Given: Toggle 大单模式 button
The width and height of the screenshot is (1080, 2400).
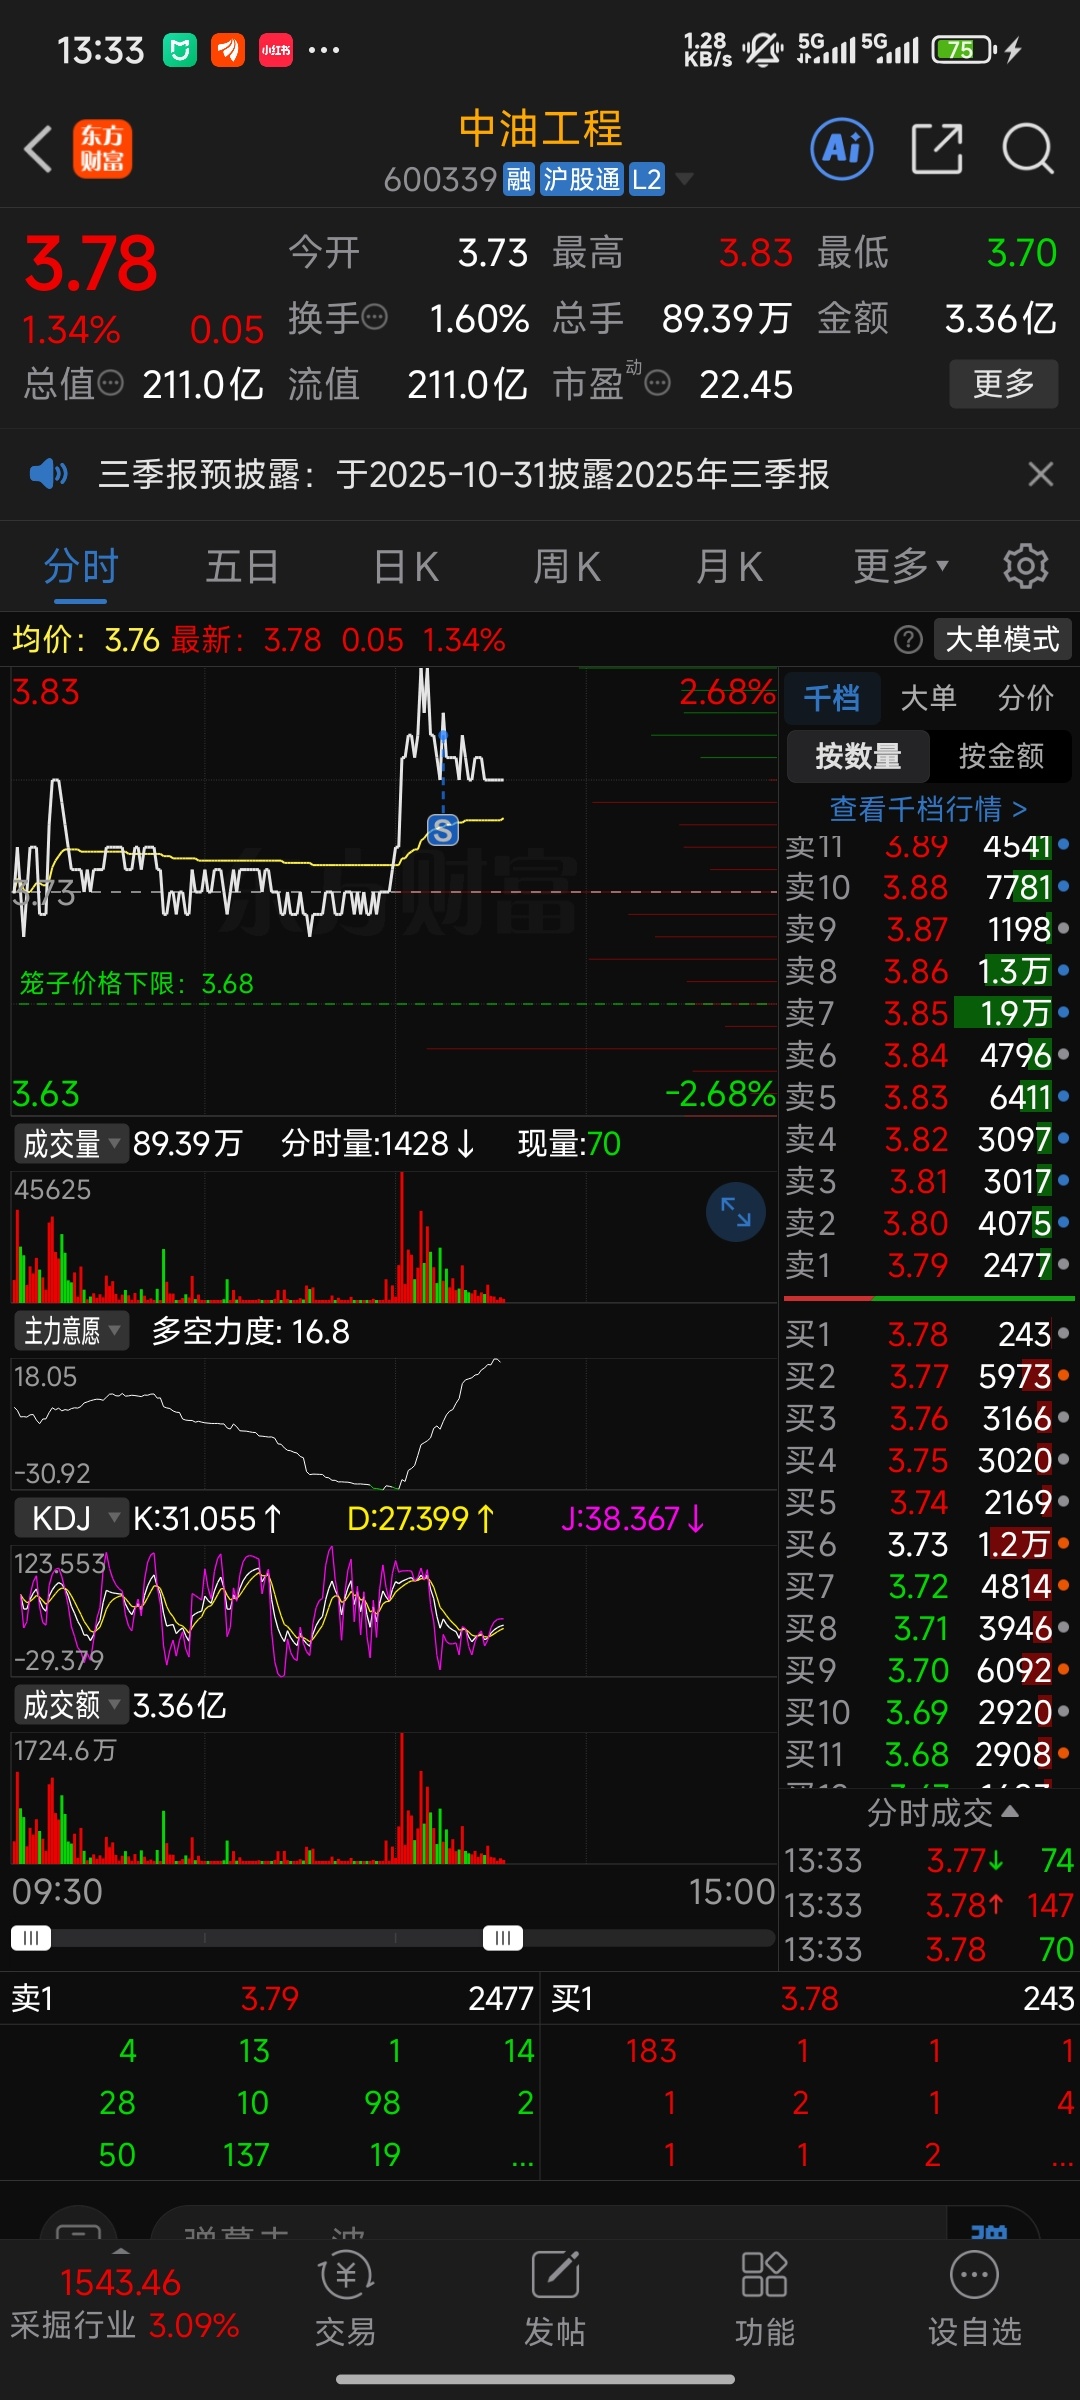Looking at the screenshot, I should [1002, 639].
